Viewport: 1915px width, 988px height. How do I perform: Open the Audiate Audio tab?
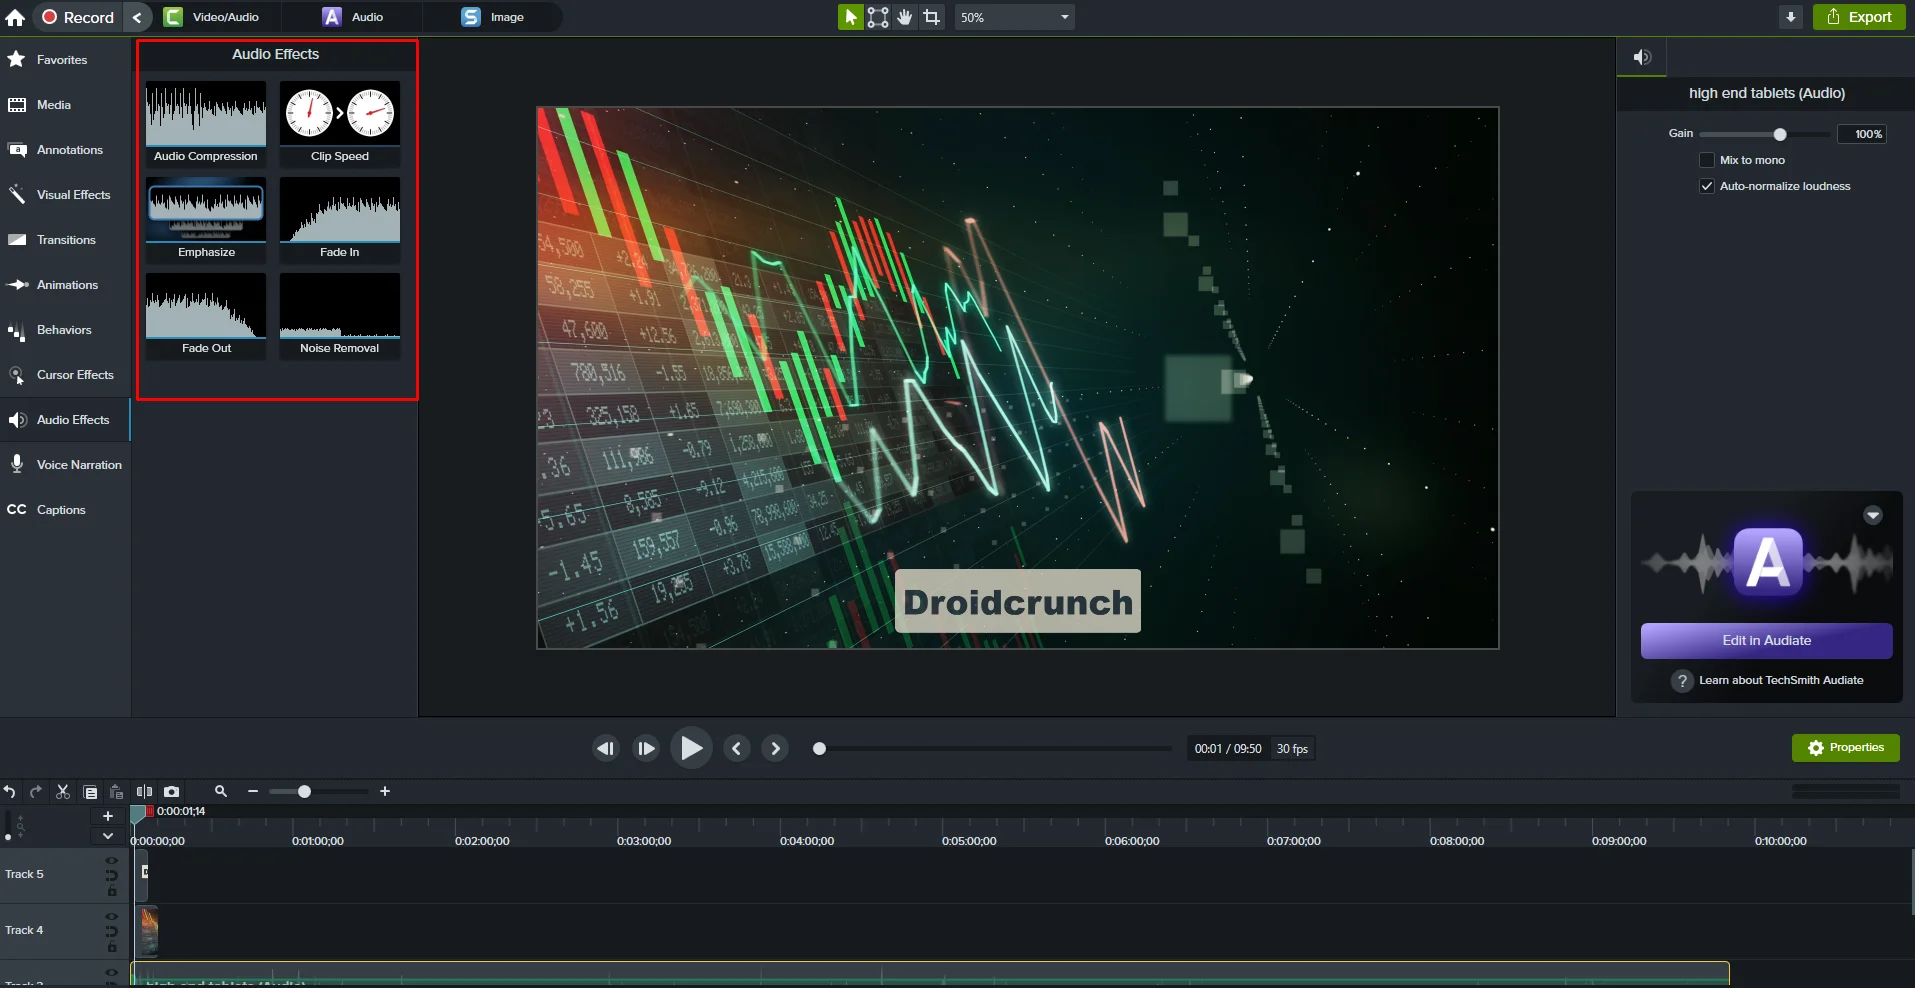[x=353, y=17]
